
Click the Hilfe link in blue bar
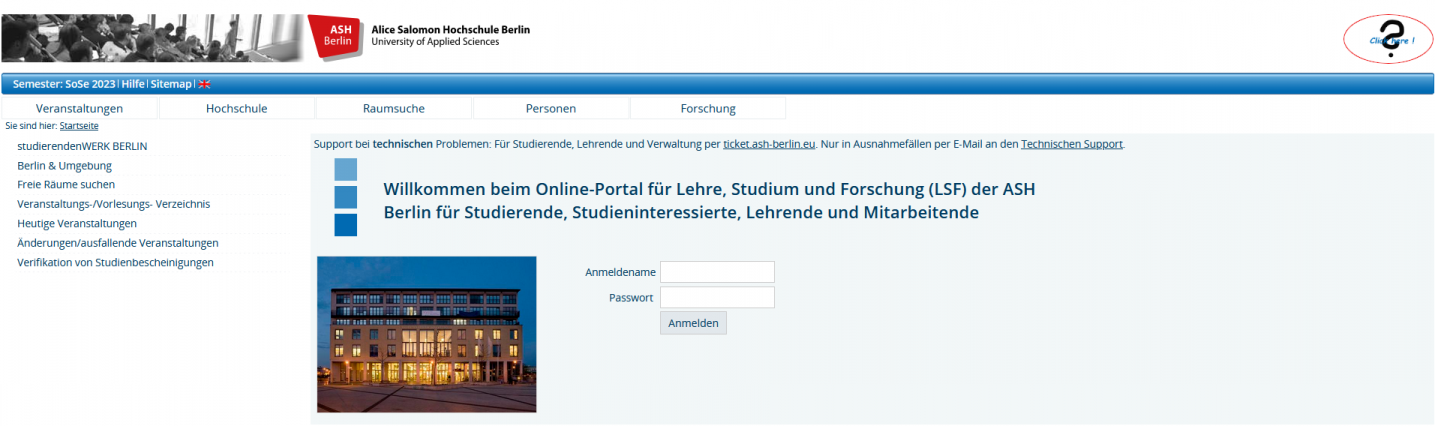point(133,84)
